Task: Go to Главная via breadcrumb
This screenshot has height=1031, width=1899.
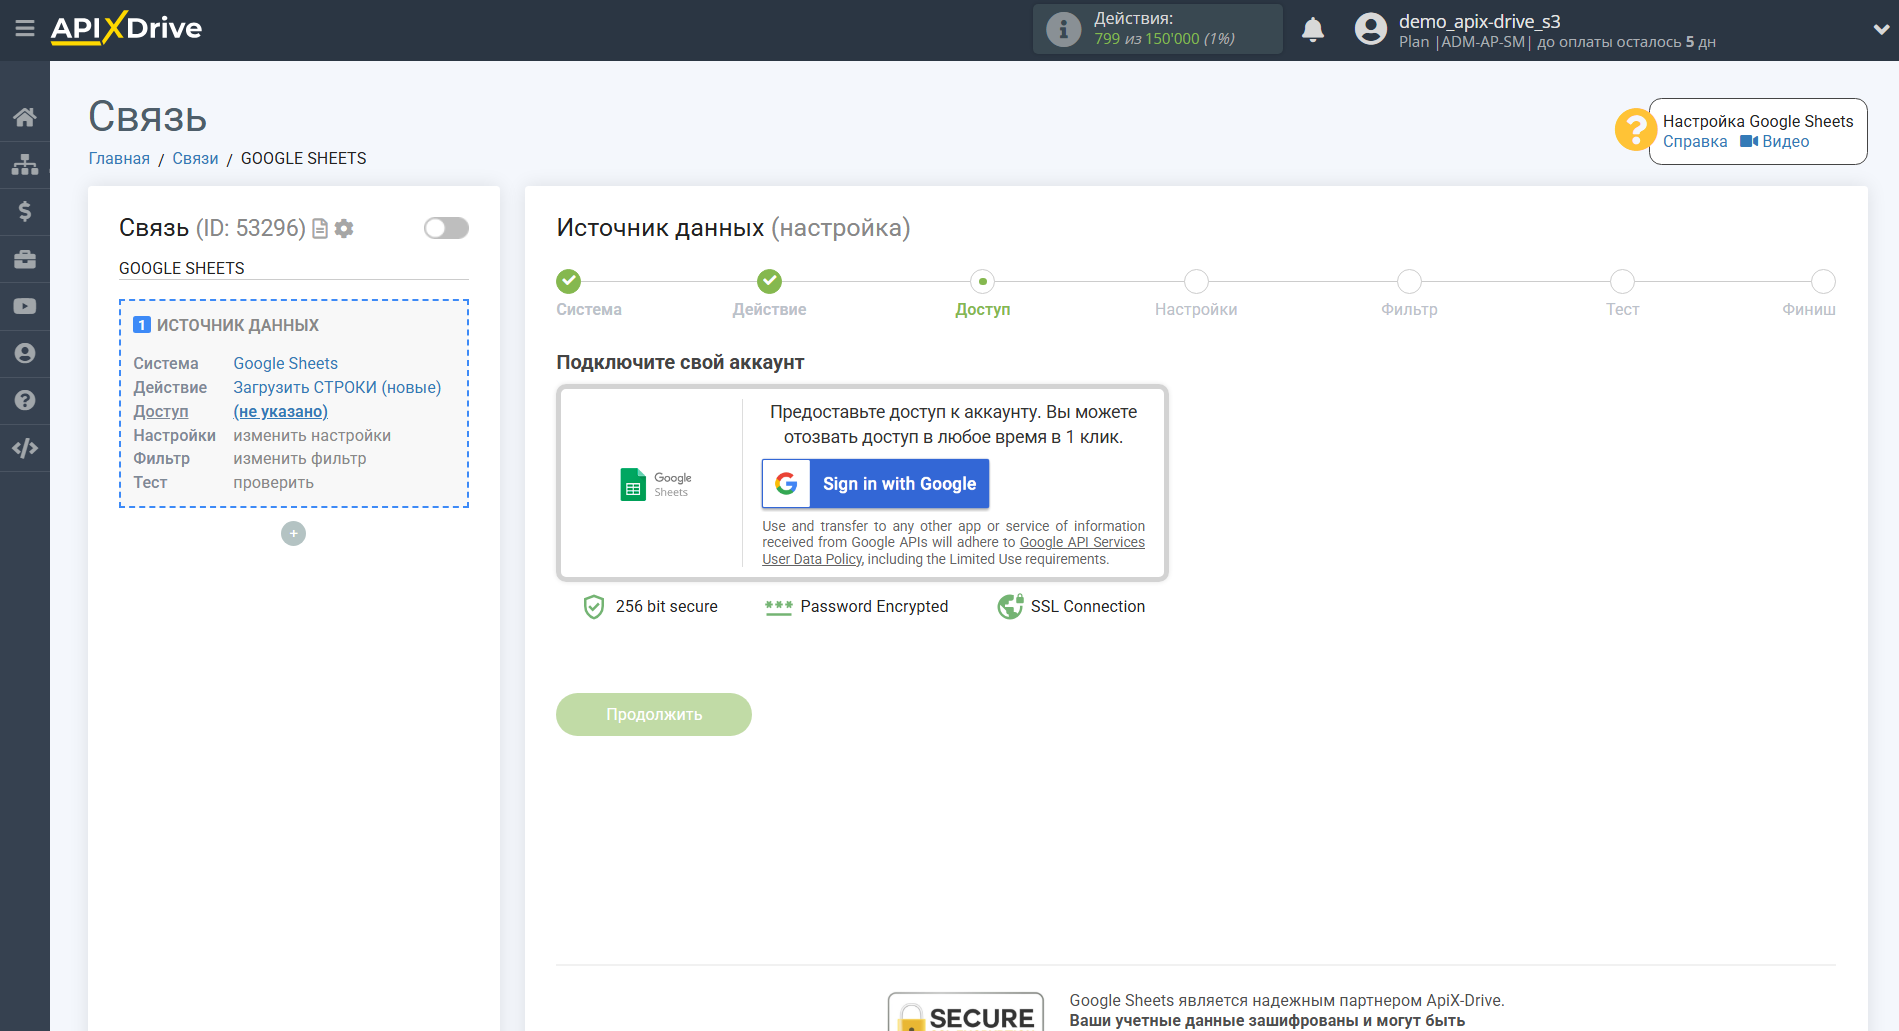Action: 118,158
